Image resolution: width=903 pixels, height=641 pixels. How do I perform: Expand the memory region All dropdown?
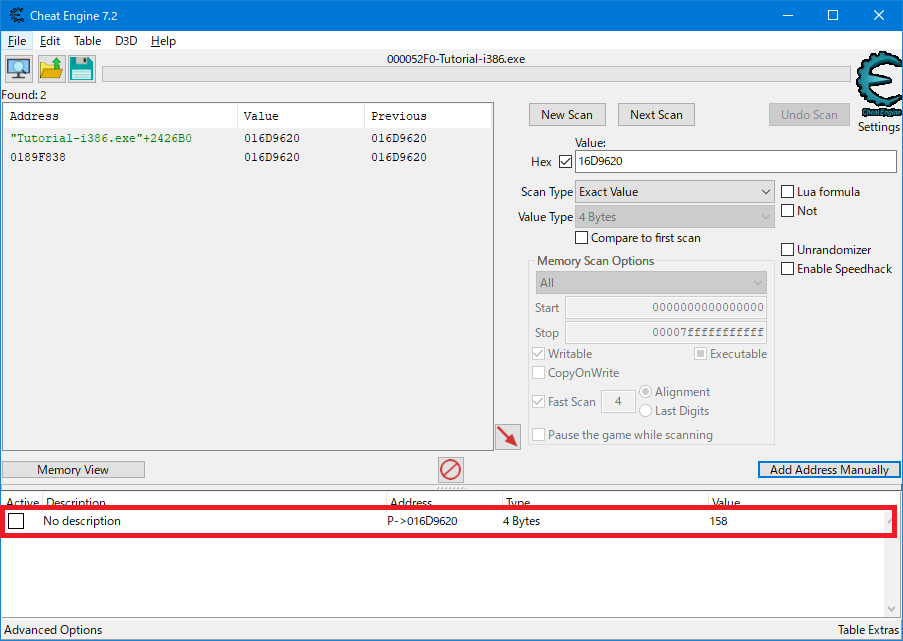(x=651, y=283)
